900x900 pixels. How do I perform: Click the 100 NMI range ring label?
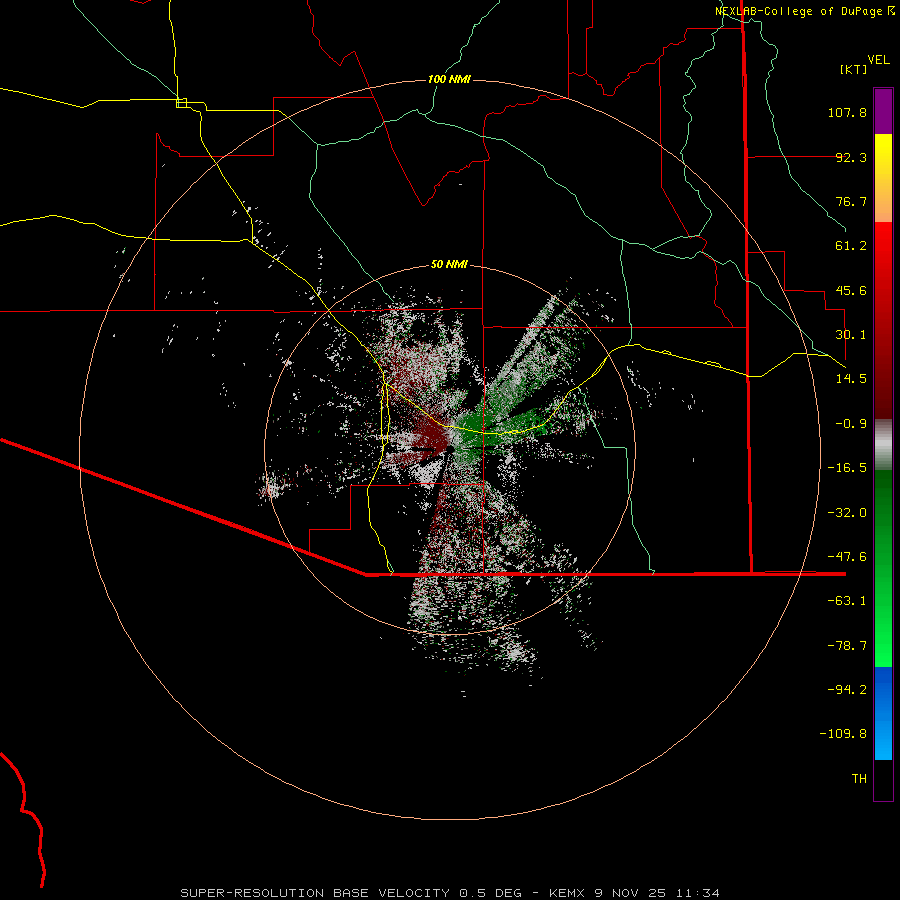tap(449, 79)
